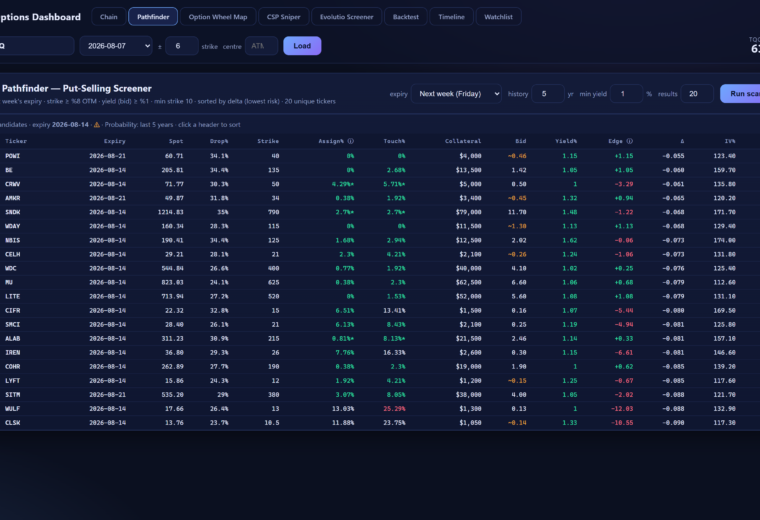This screenshot has width=760, height=520.
Task: Expand the Next week (Friday) expiry selector
Action: [456, 94]
